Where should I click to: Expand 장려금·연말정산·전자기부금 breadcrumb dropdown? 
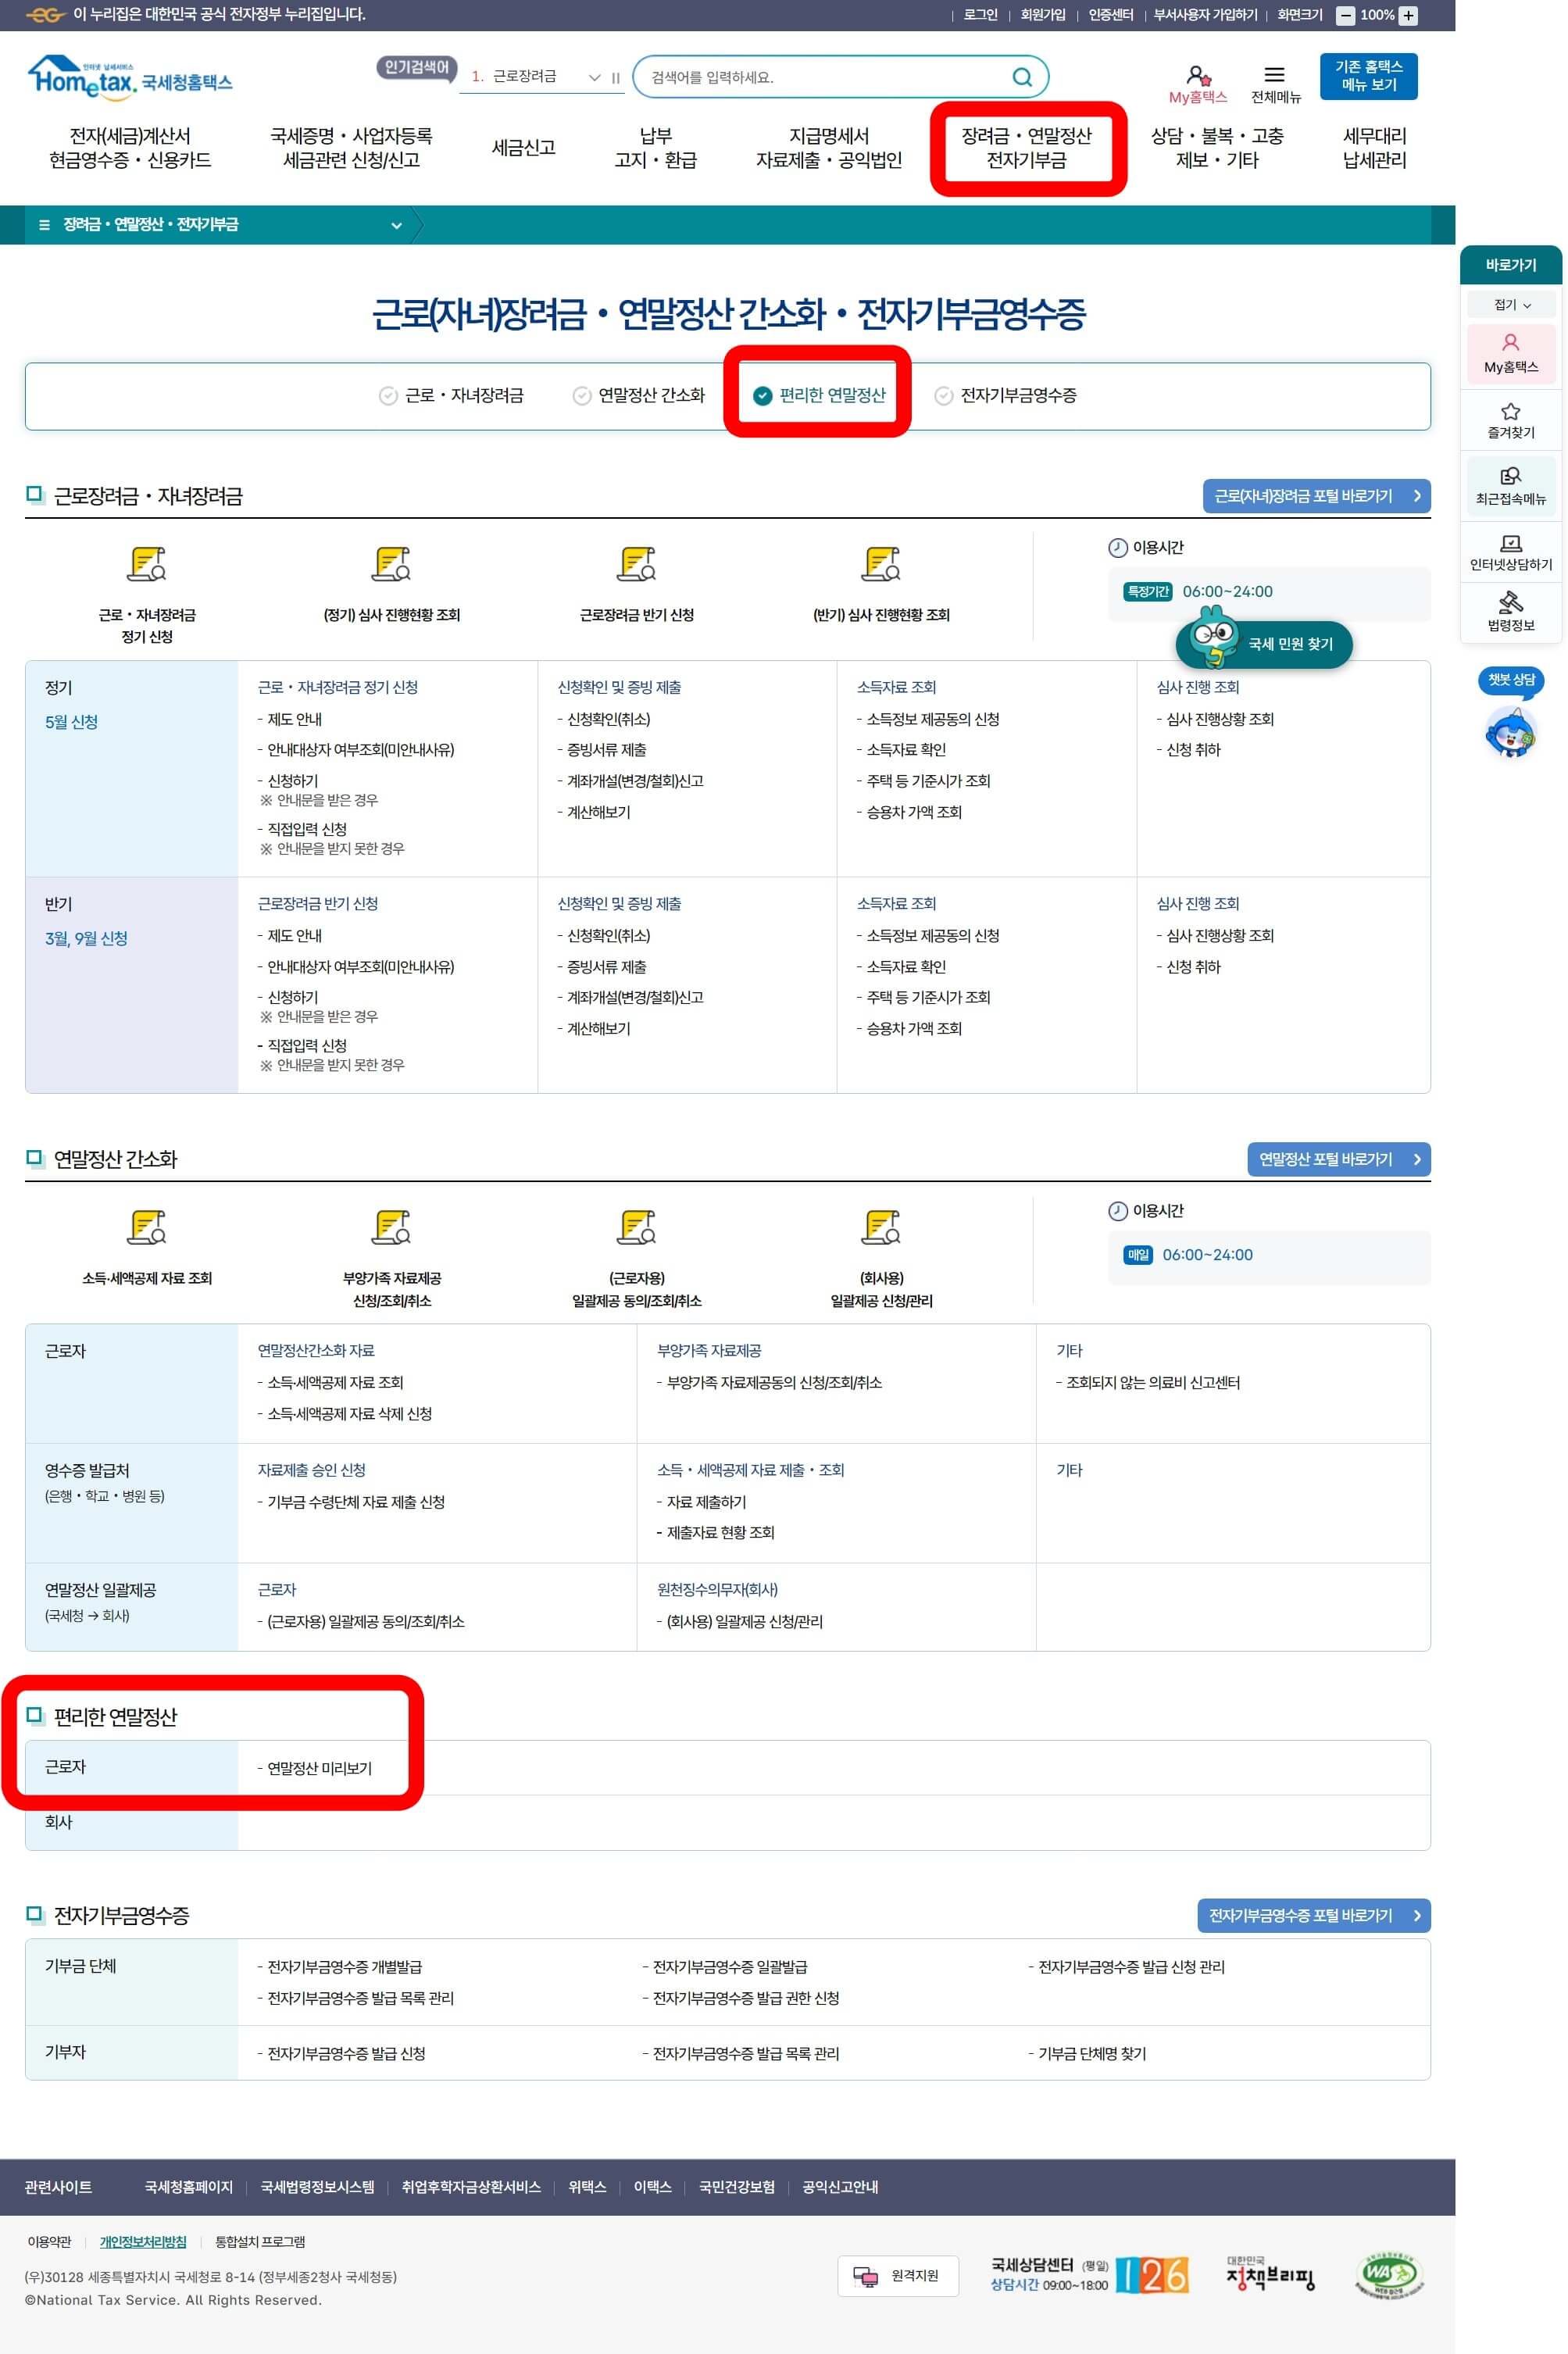(396, 226)
